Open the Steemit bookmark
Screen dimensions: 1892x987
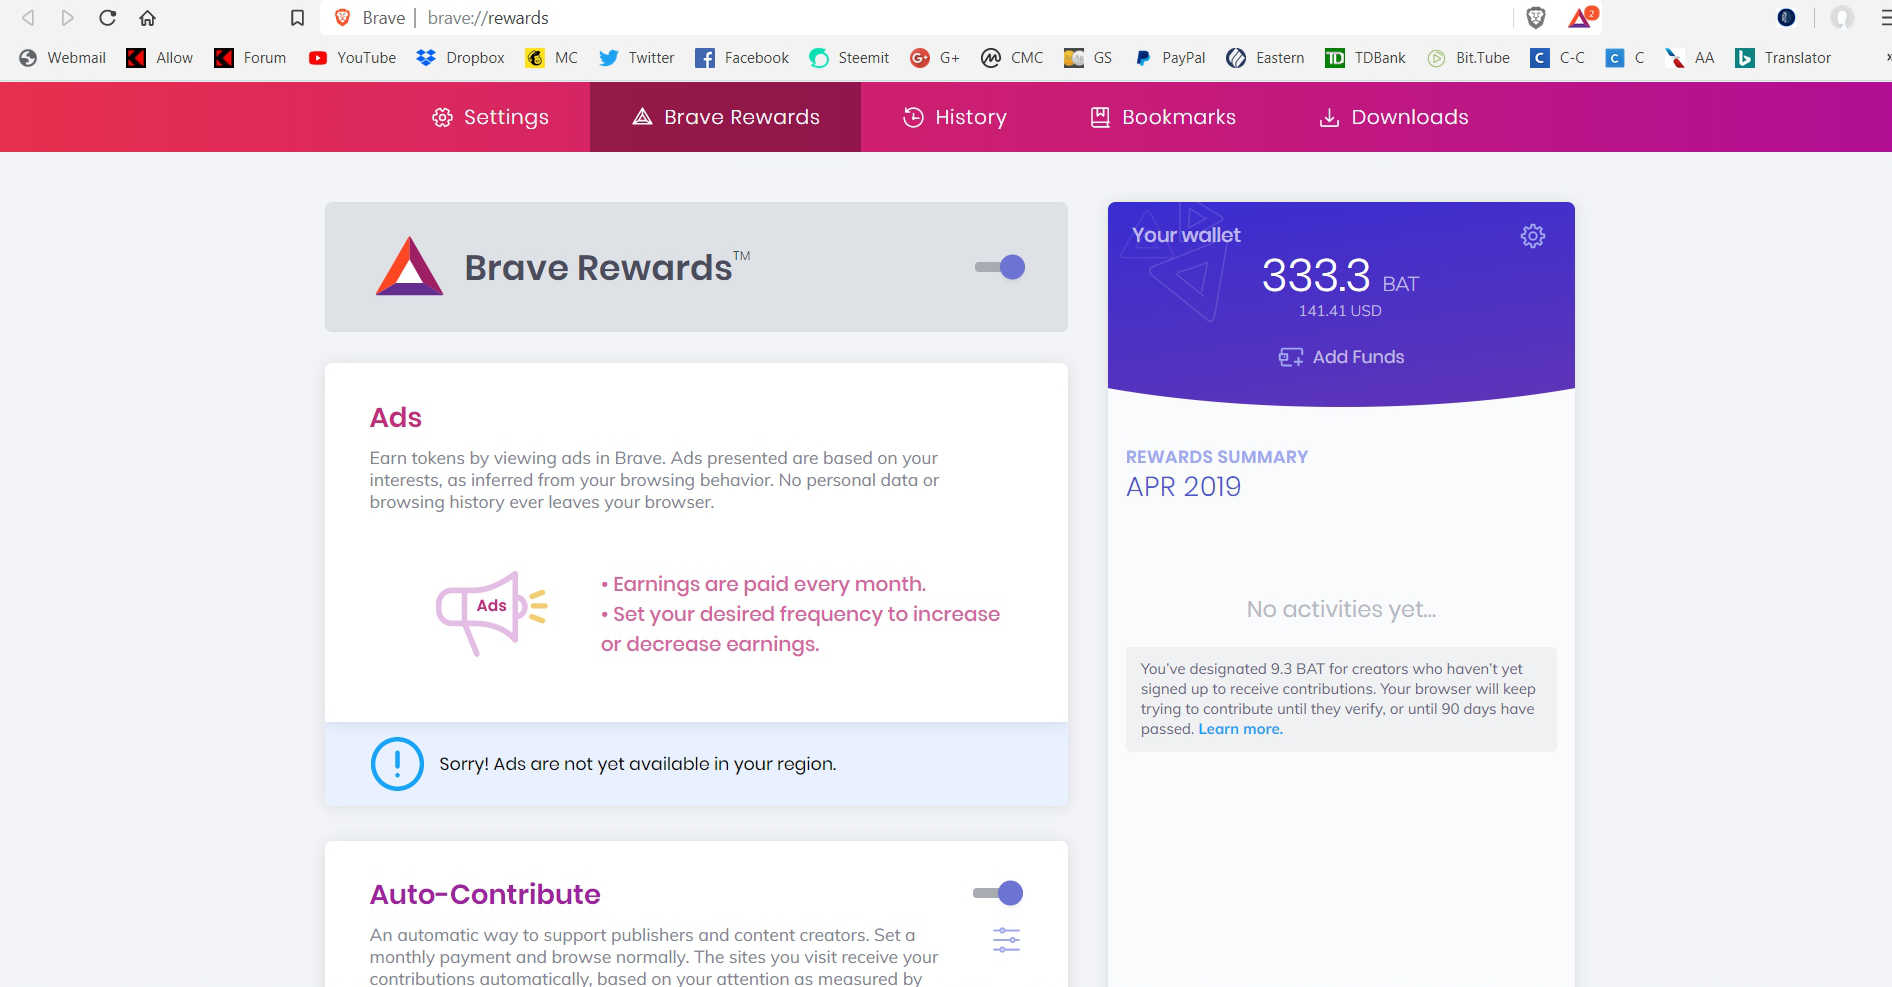pos(849,58)
